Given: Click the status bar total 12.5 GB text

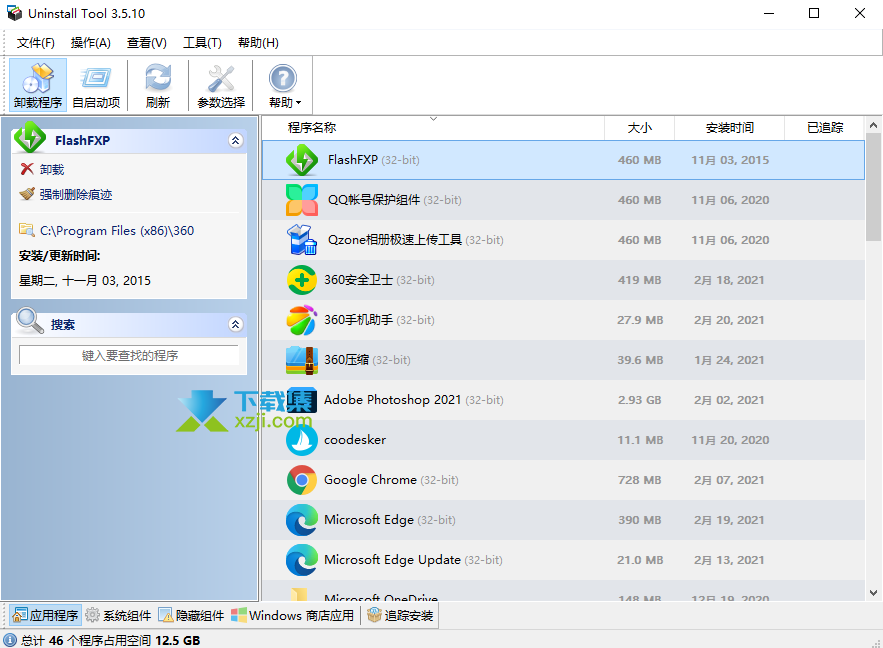Looking at the screenshot, I should pos(177,640).
